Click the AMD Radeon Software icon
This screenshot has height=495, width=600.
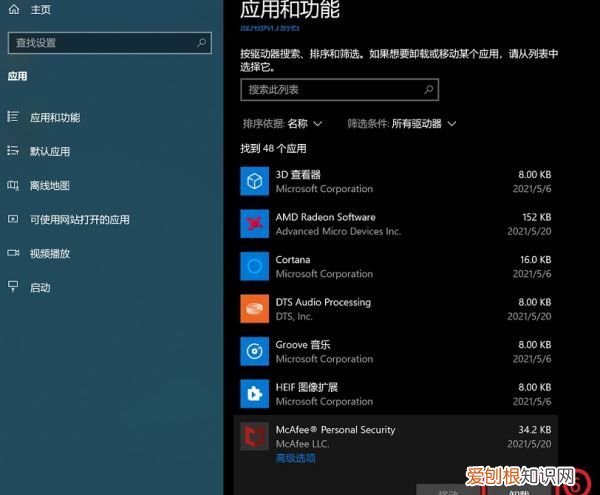[254, 223]
